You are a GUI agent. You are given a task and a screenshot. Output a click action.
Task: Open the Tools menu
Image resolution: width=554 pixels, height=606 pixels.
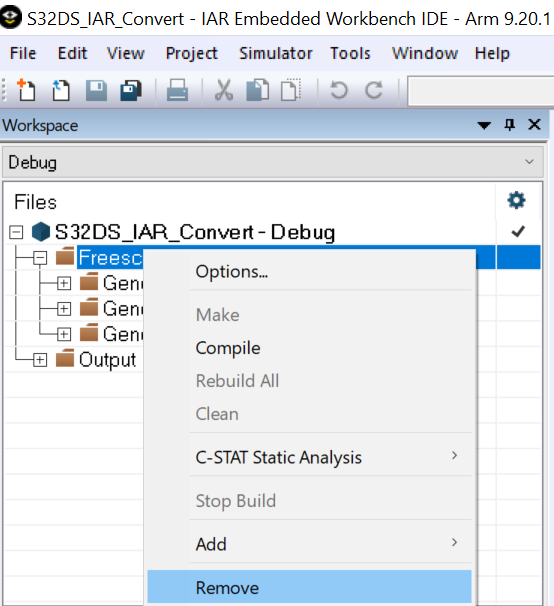350,53
